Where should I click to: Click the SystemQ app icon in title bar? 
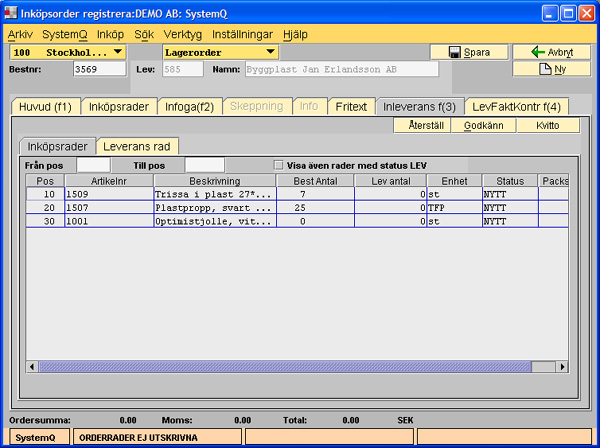point(11,13)
